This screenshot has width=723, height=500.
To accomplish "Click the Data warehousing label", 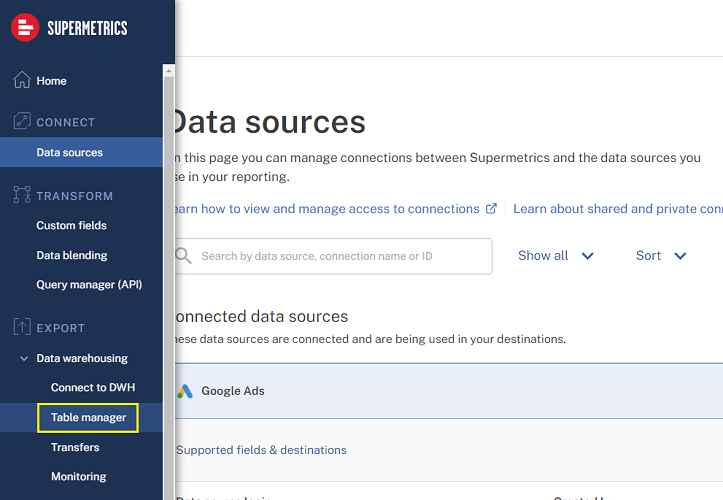I will 82,358.
